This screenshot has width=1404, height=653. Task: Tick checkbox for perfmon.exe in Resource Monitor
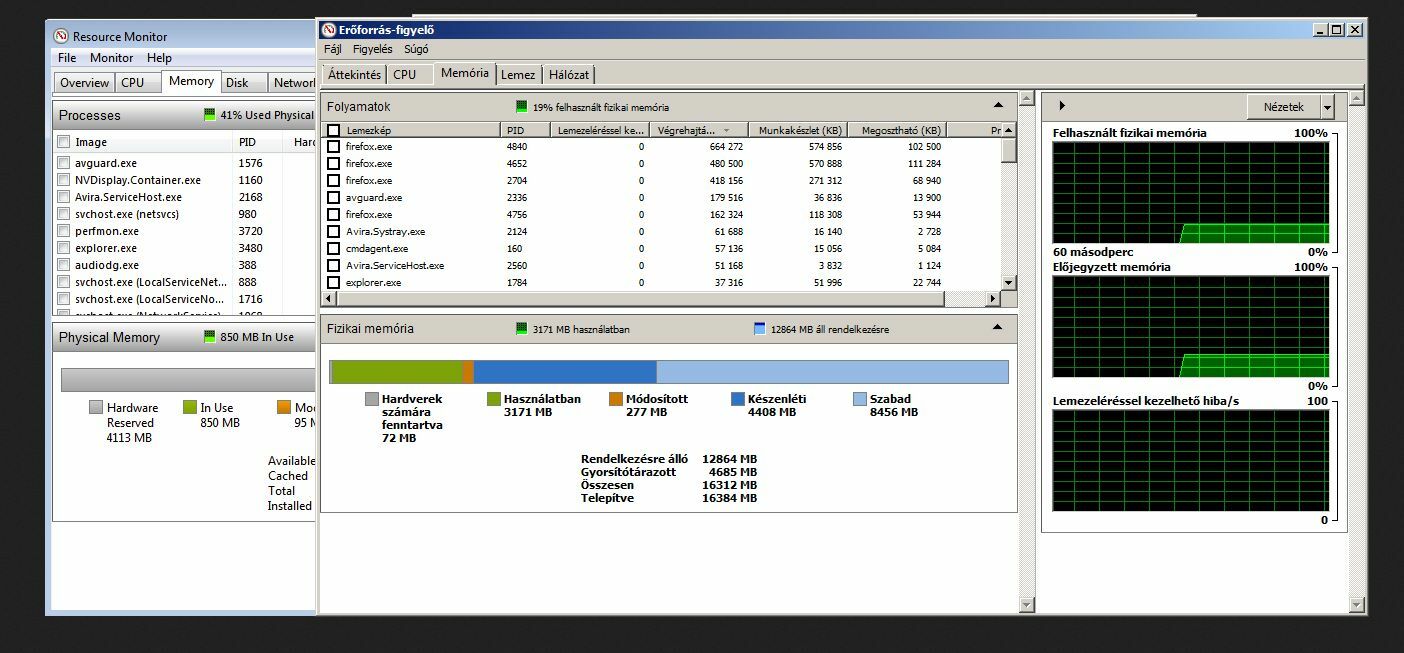point(64,231)
